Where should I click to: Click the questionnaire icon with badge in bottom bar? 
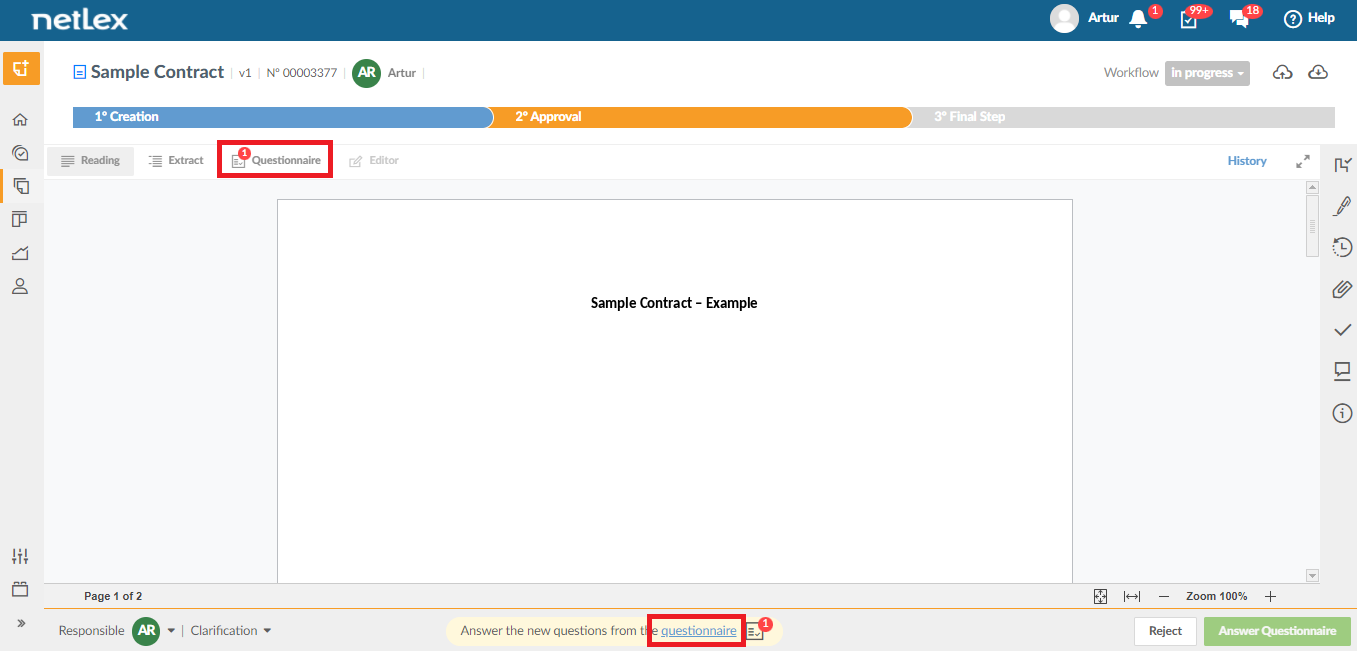(x=755, y=631)
